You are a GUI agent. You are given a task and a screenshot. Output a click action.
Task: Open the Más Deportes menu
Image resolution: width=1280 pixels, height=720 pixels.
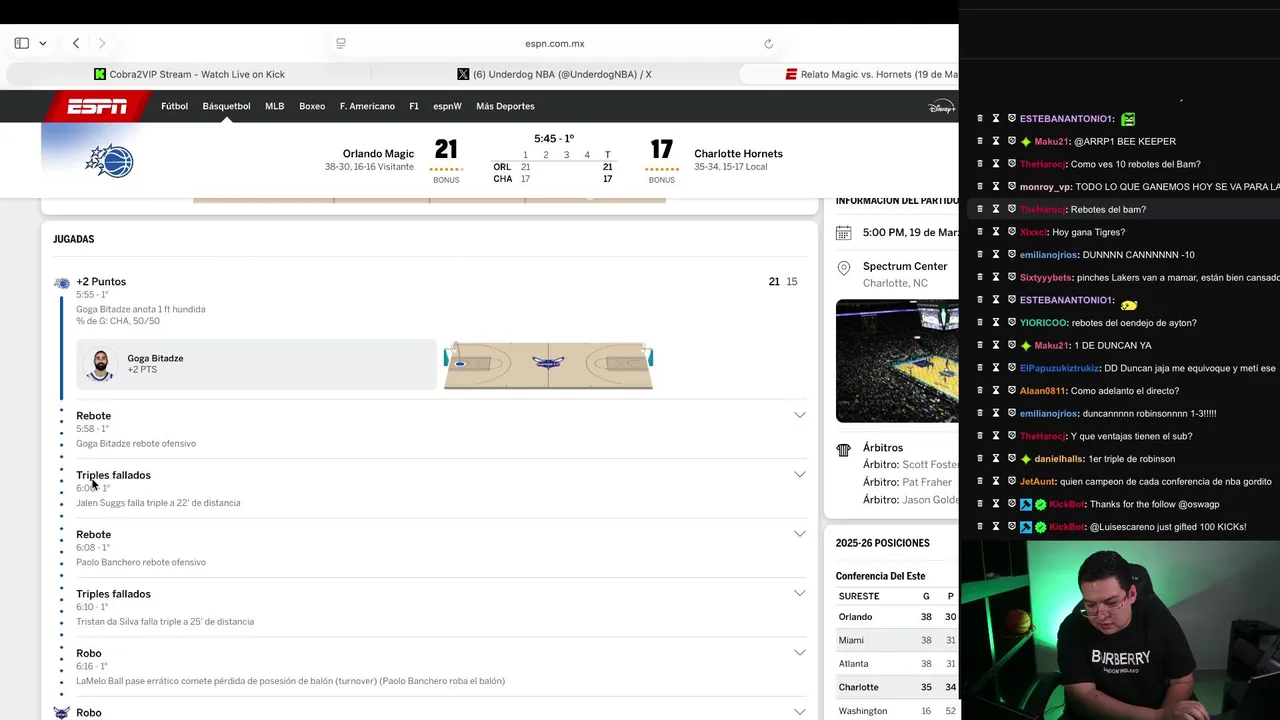pyautogui.click(x=505, y=106)
